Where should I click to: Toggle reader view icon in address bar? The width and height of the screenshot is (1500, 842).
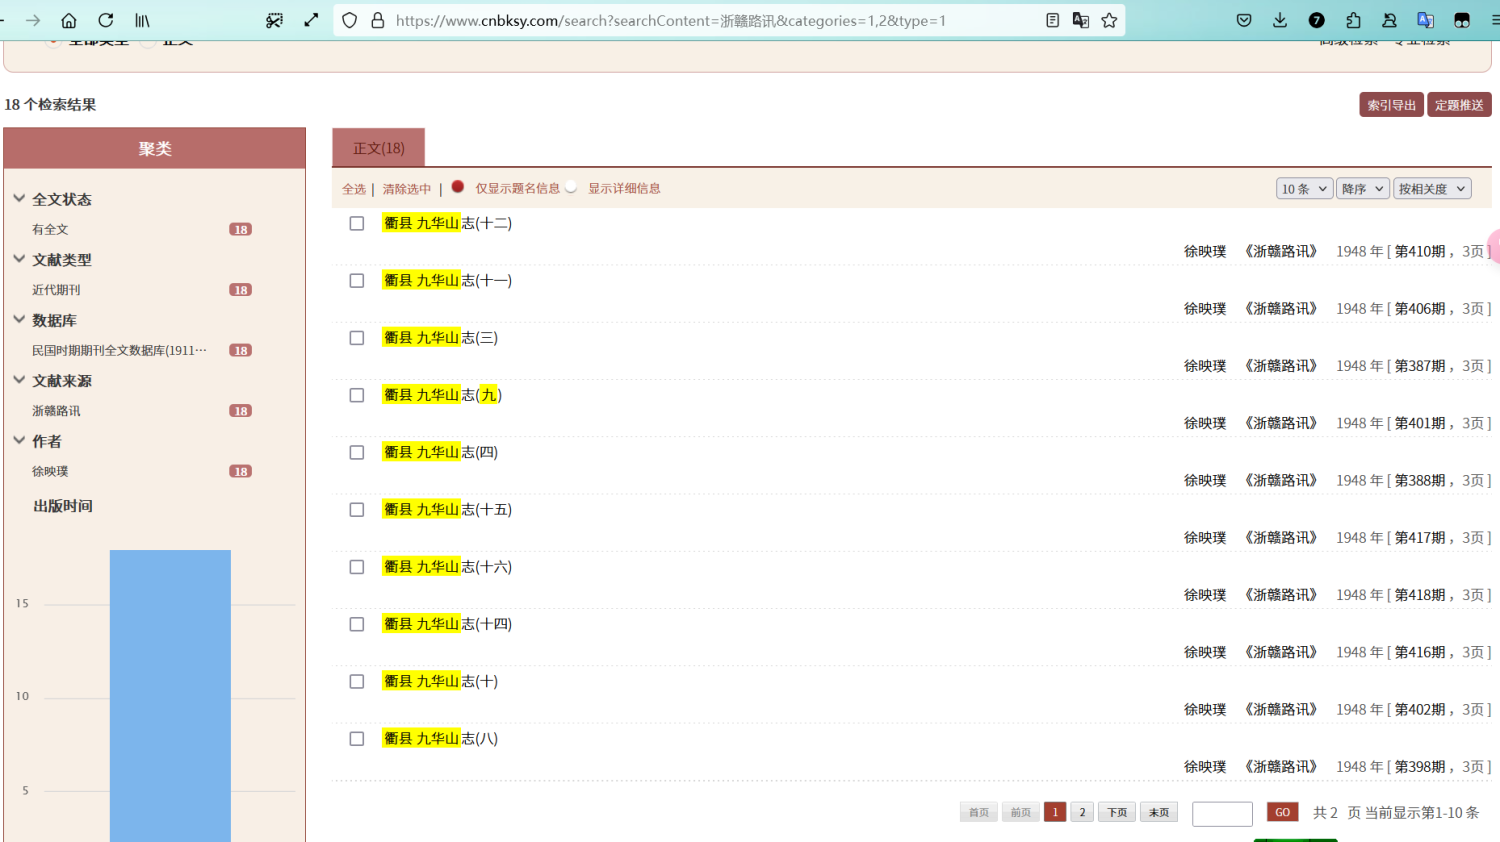tap(1052, 20)
